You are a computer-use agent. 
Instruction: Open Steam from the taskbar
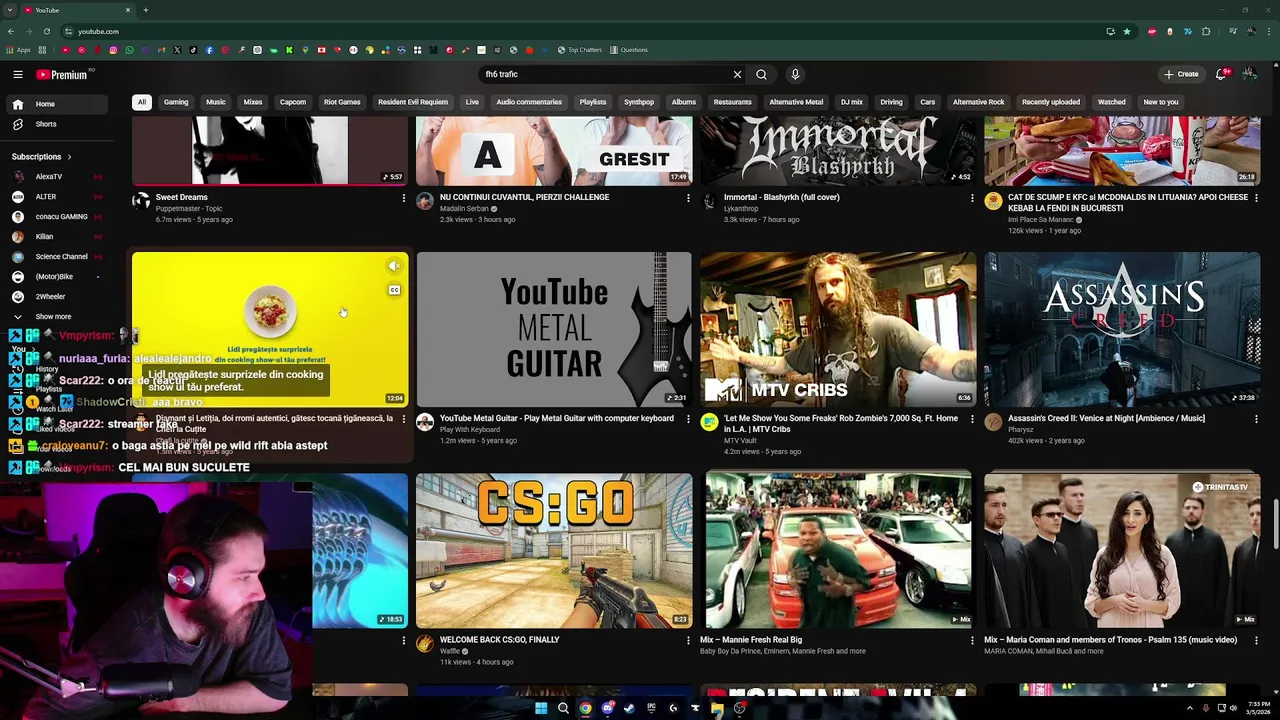[x=629, y=708]
